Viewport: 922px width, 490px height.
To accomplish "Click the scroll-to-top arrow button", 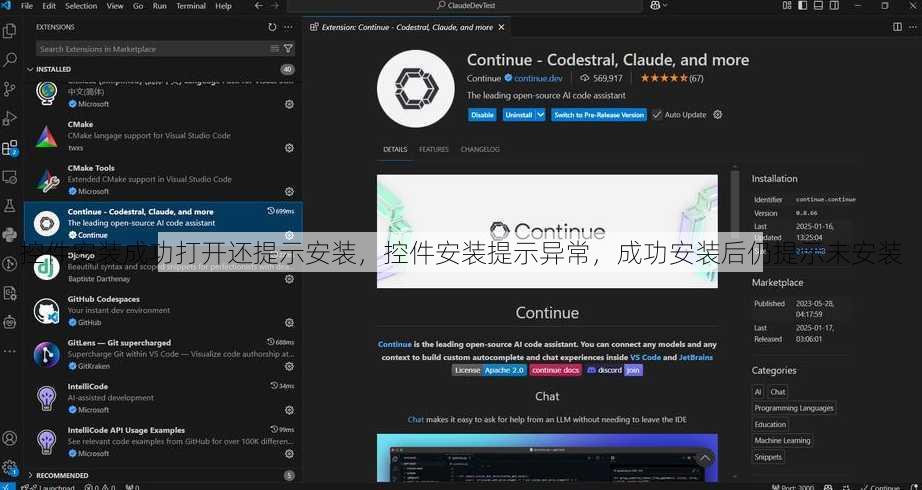I will (704, 459).
